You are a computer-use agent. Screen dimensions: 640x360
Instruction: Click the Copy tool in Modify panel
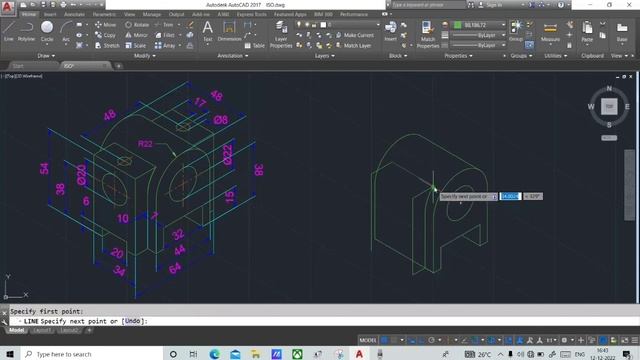pos(105,36)
